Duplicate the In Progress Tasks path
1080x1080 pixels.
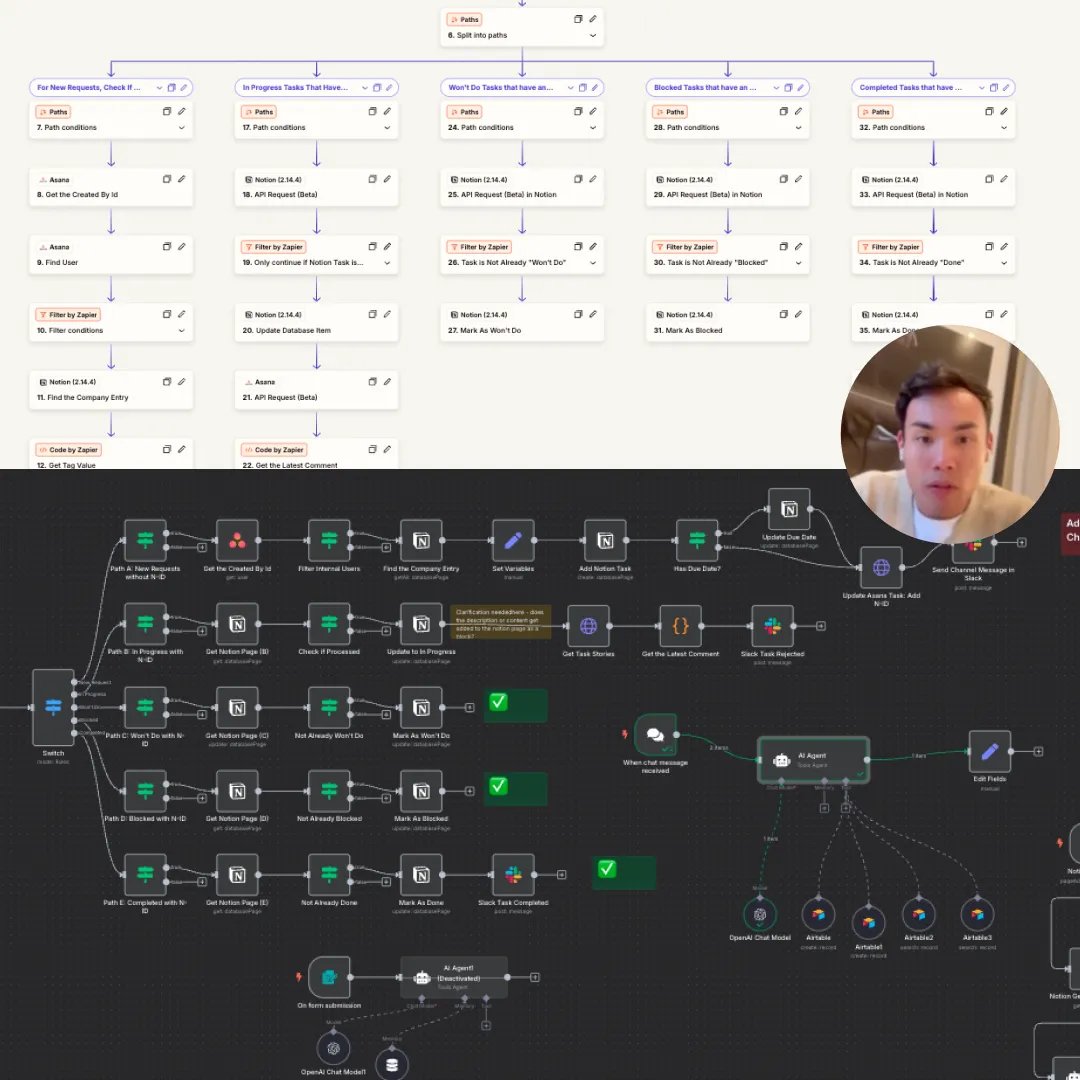point(377,87)
